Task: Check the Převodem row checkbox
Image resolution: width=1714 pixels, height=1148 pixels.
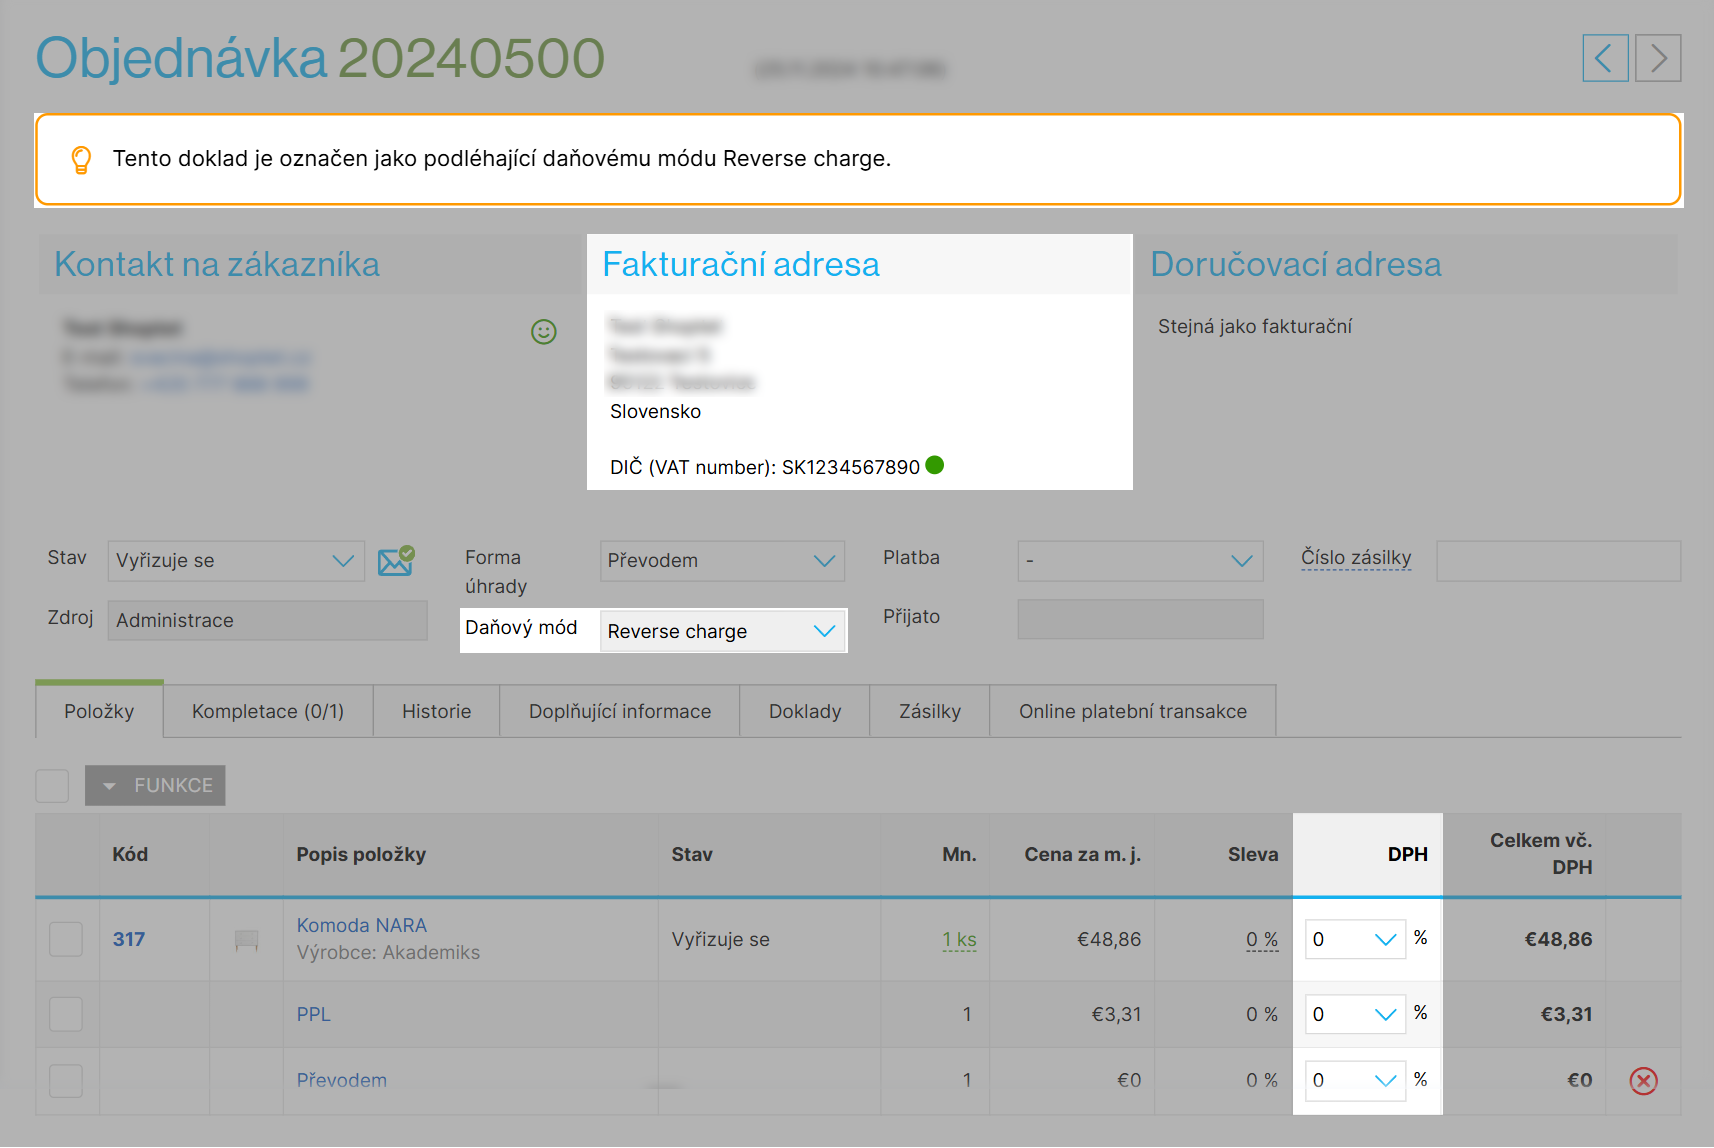Action: (x=66, y=1080)
